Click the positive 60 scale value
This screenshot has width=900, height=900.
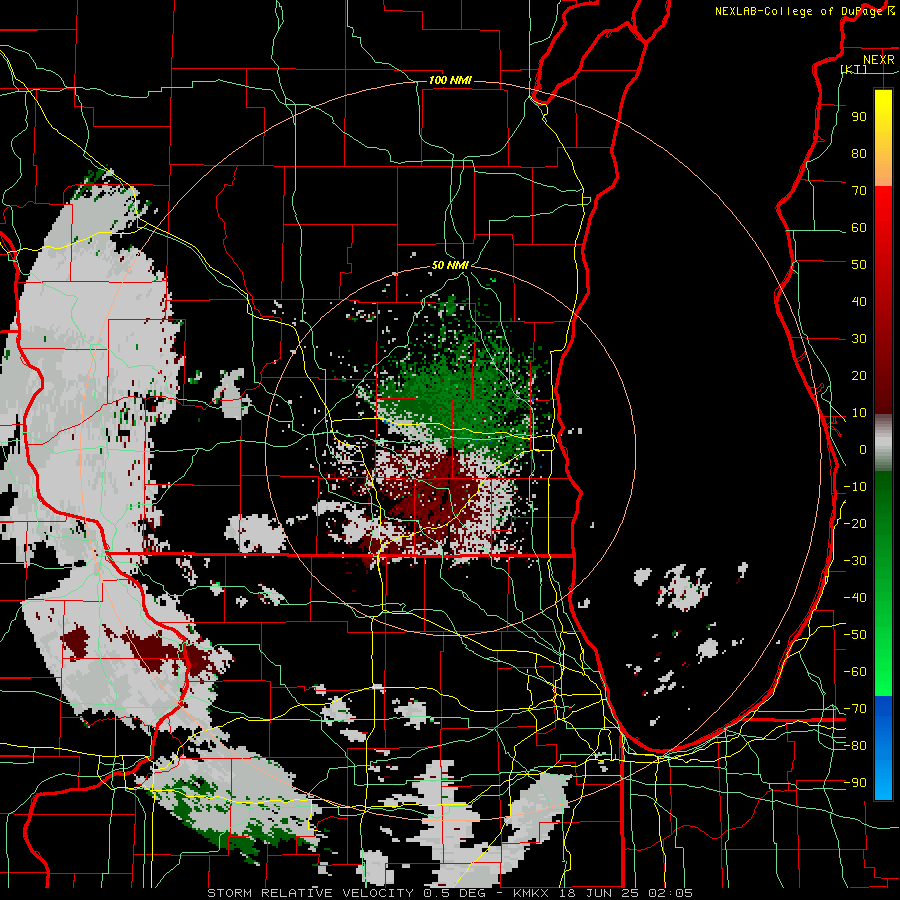click(859, 228)
